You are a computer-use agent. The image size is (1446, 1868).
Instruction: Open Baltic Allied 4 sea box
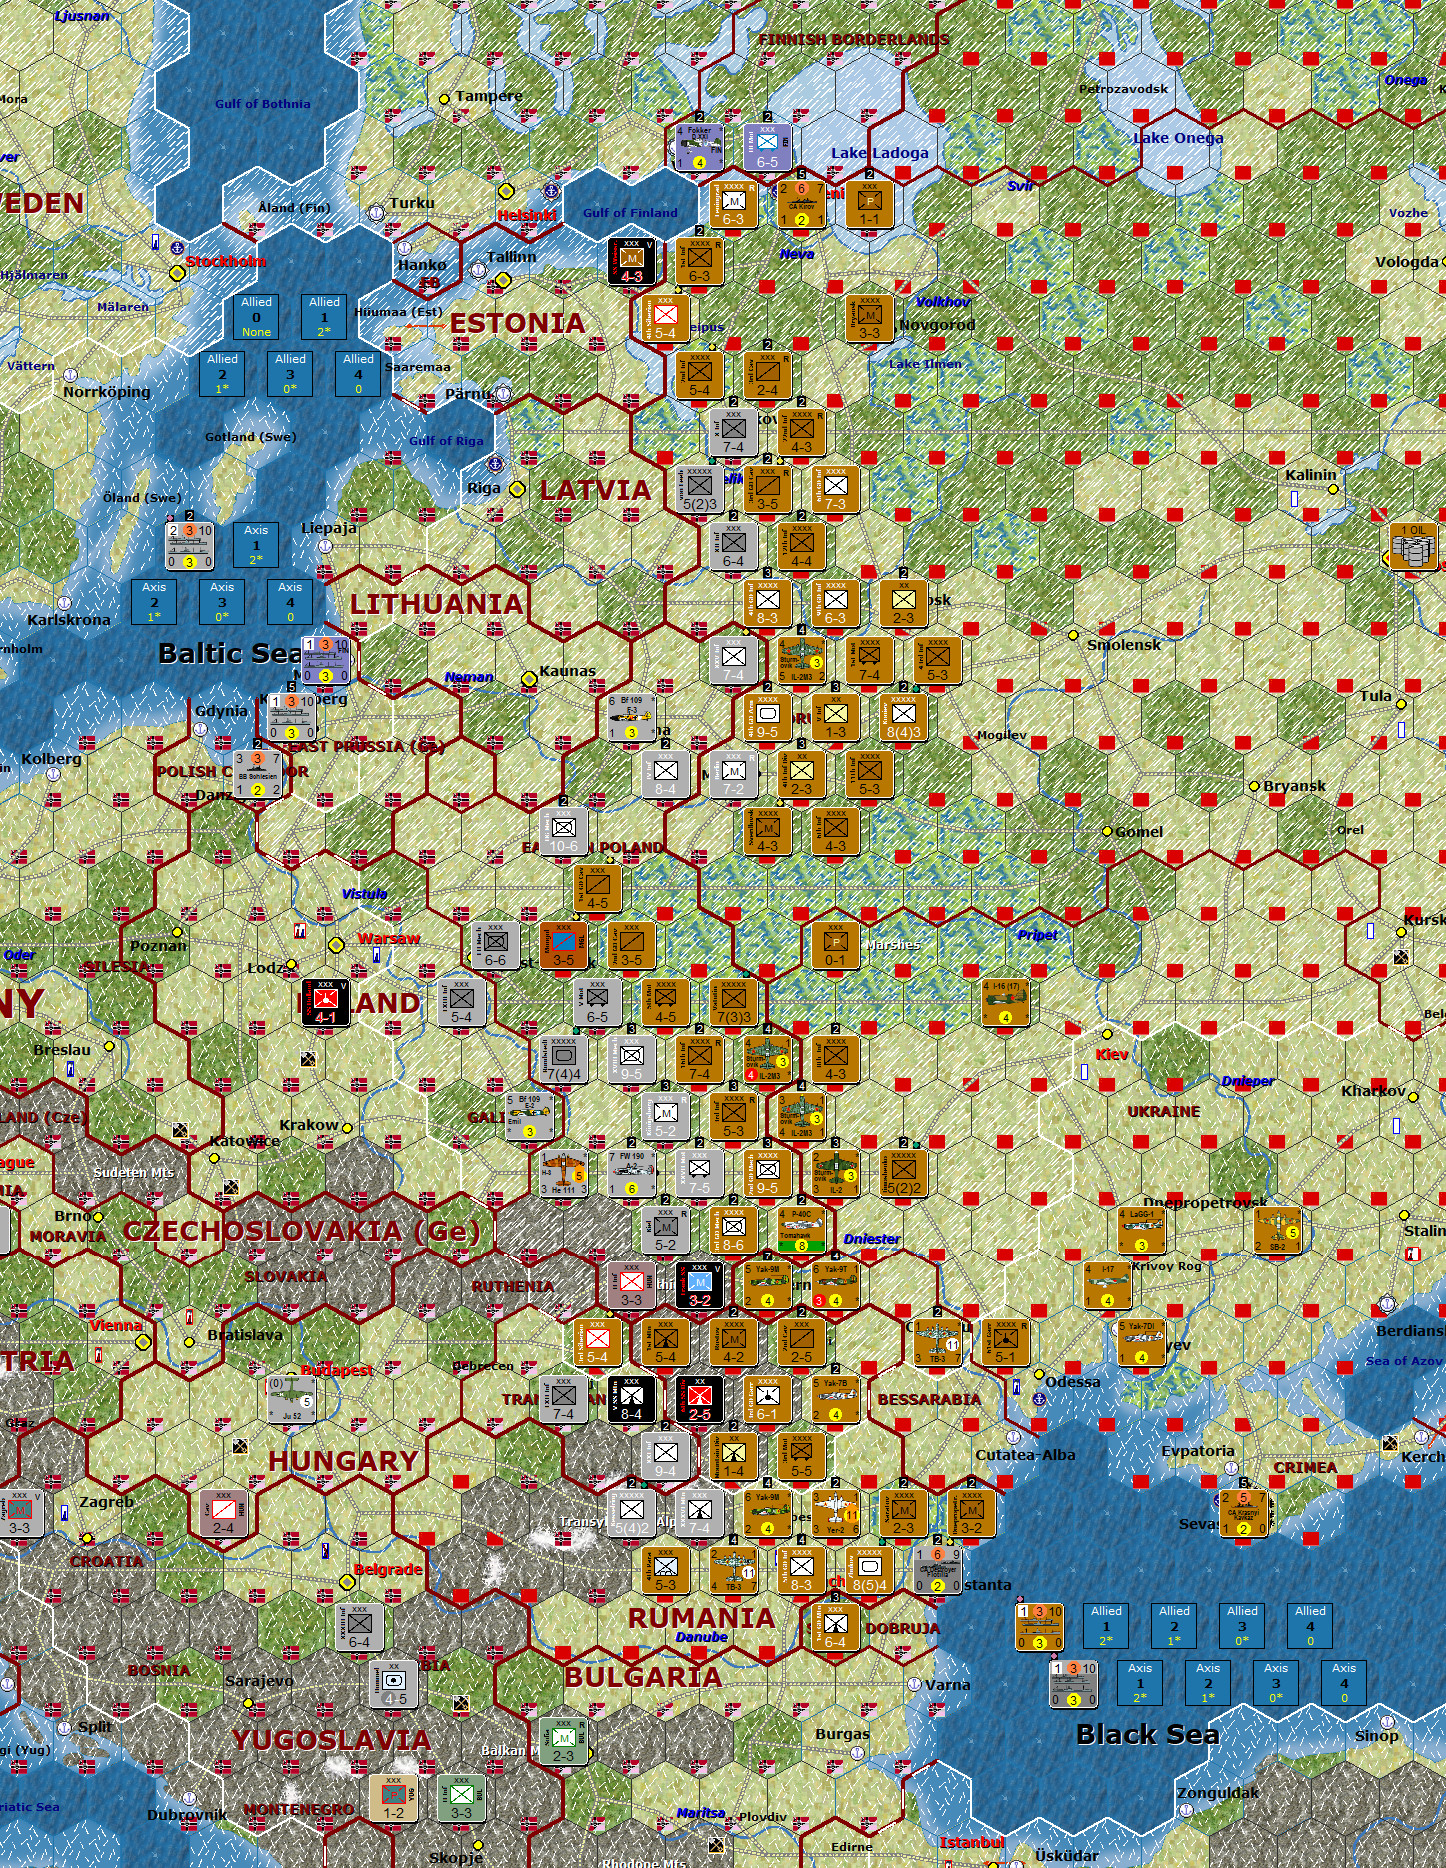358,374
